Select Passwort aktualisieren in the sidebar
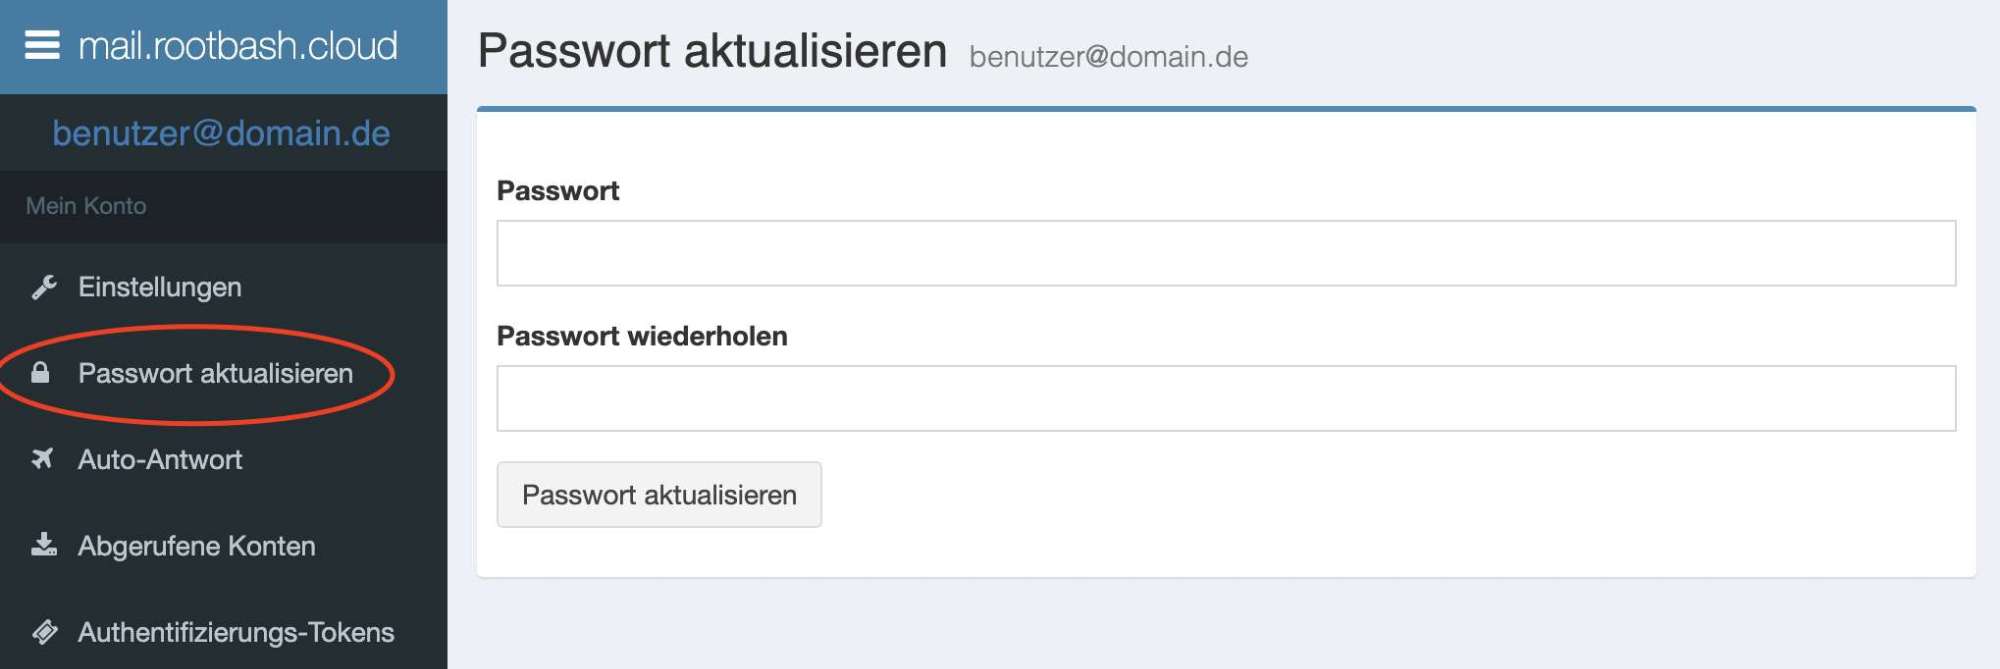This screenshot has height=669, width=2000. coord(215,374)
